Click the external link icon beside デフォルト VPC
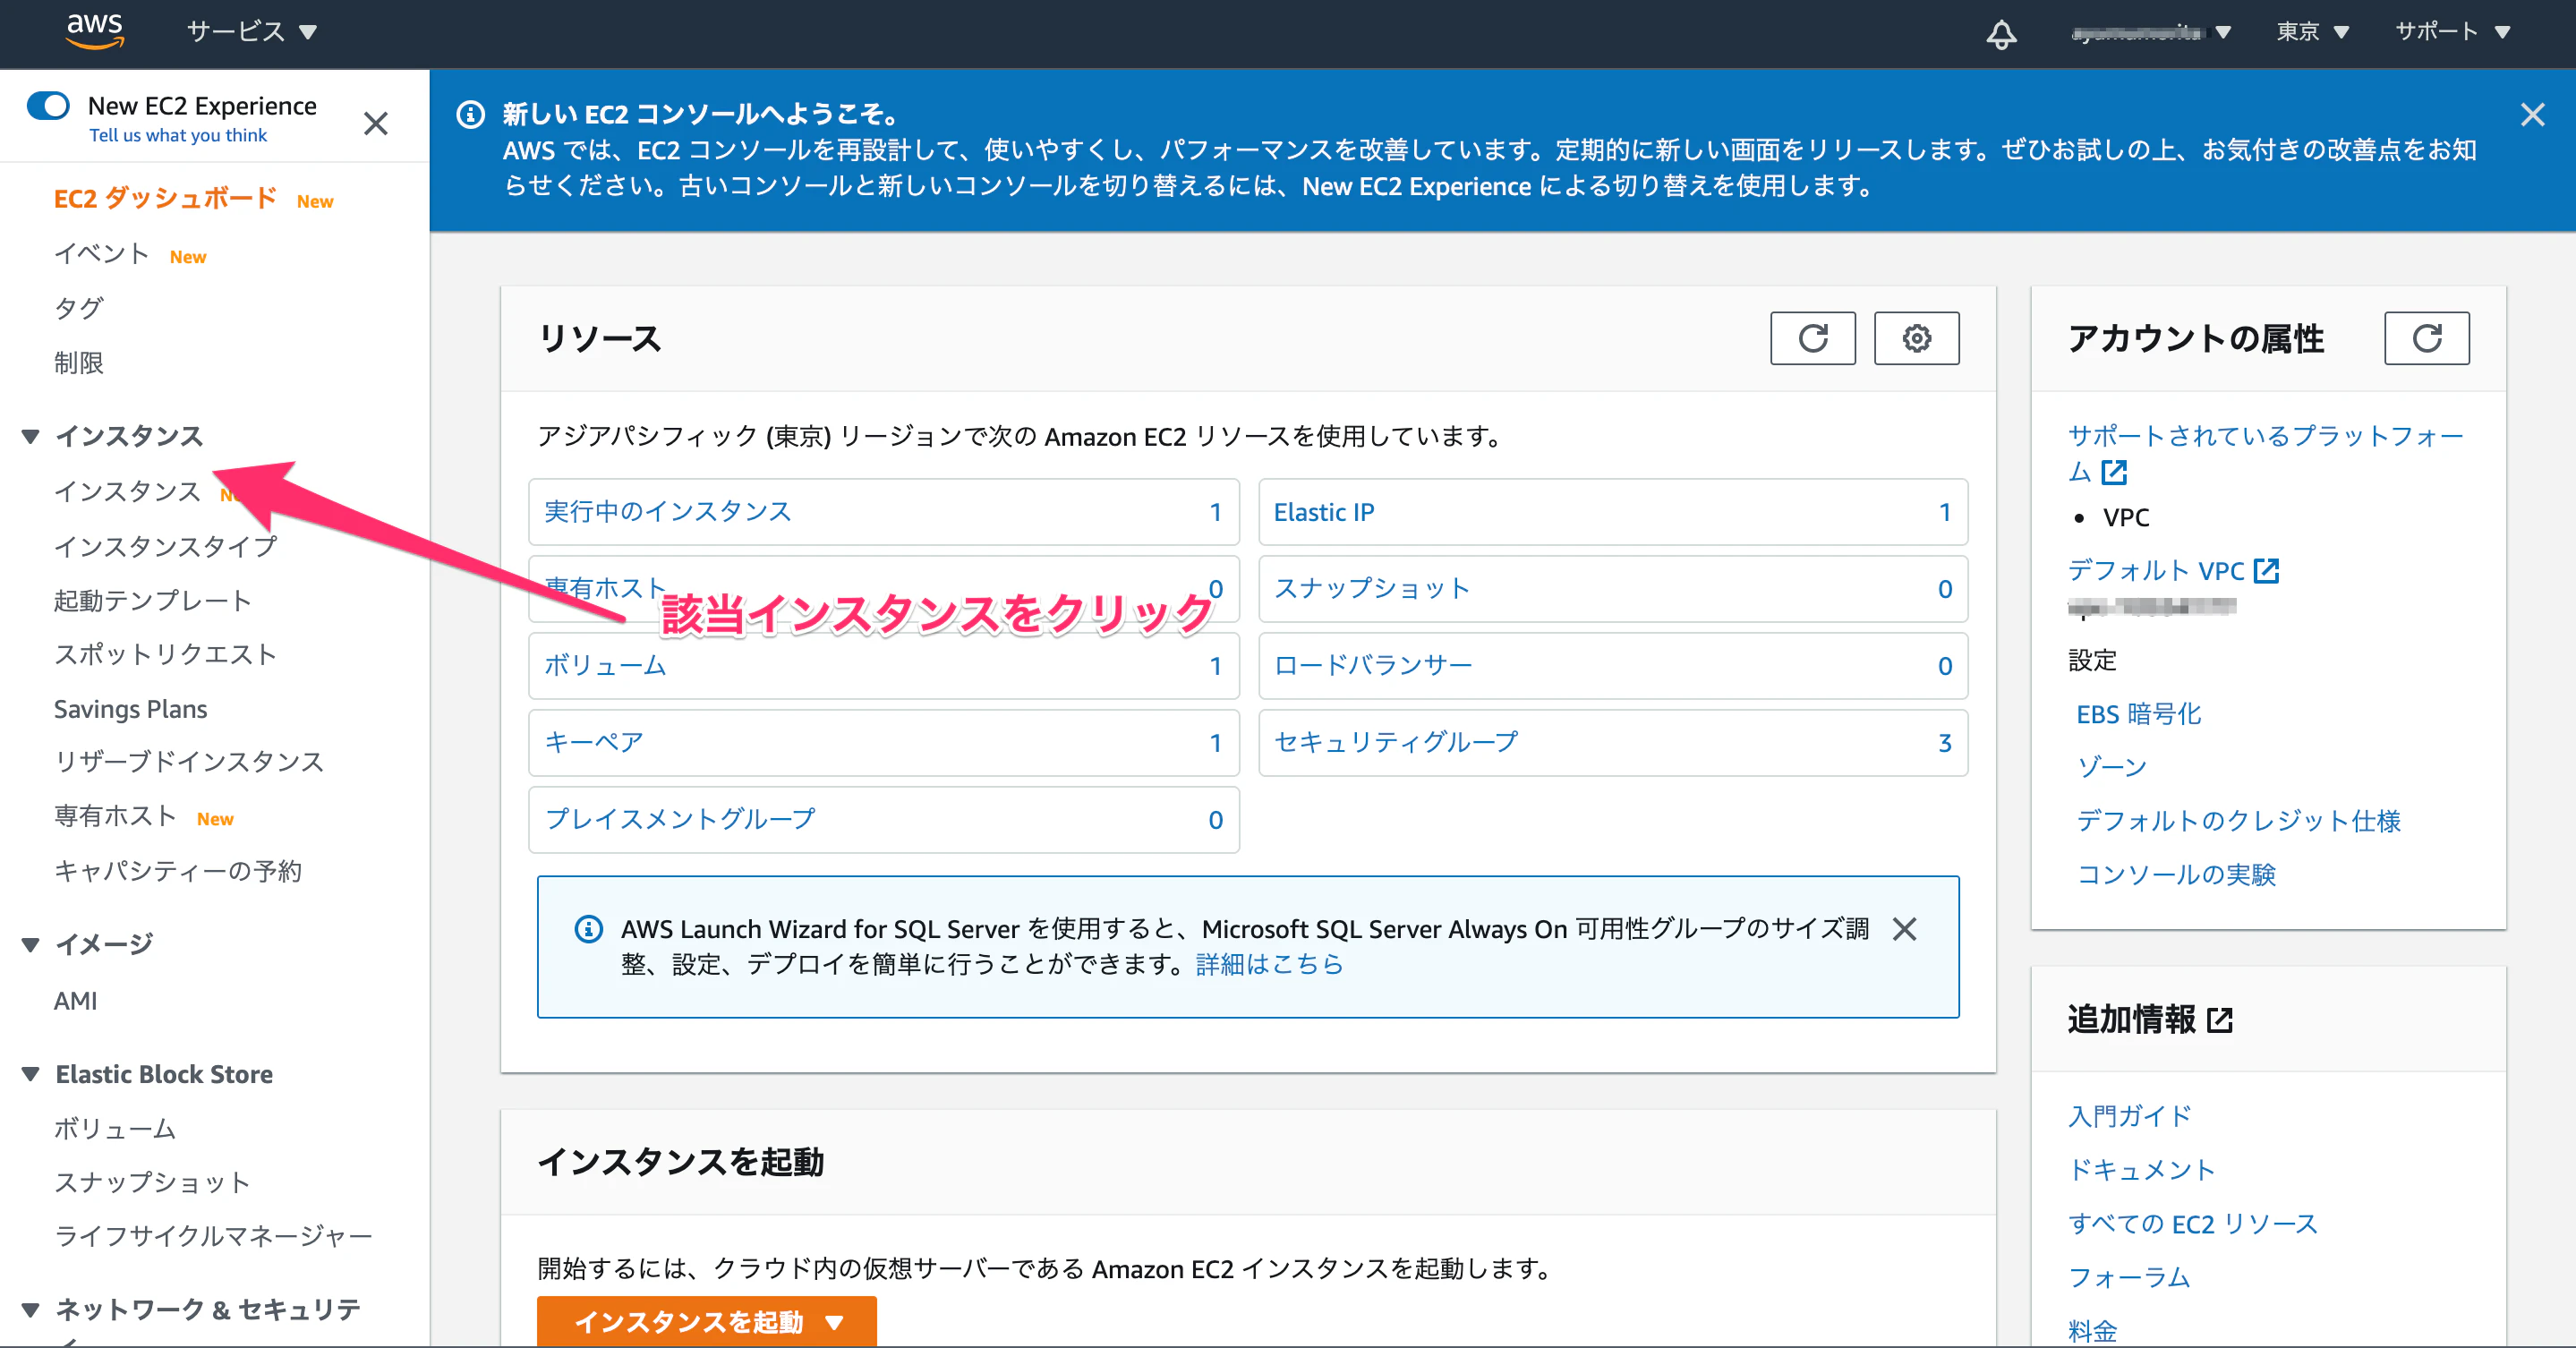Viewport: 2576px width, 1348px height. tap(2266, 570)
